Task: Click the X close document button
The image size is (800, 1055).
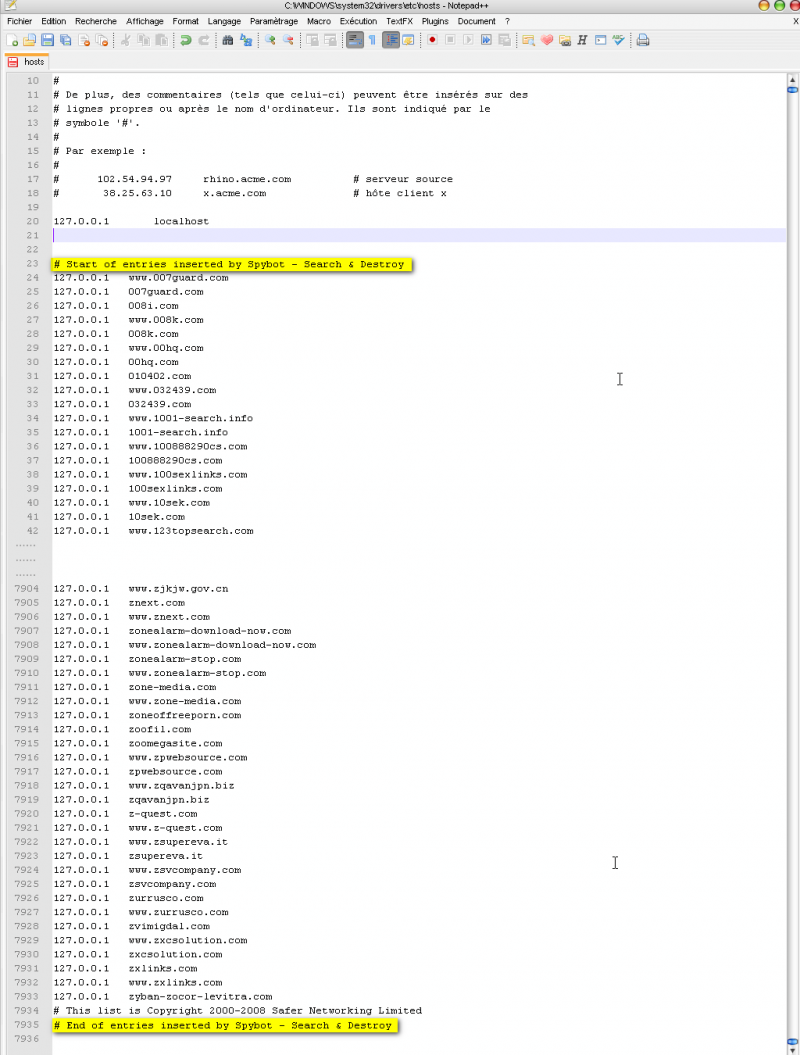Action: pos(795,21)
